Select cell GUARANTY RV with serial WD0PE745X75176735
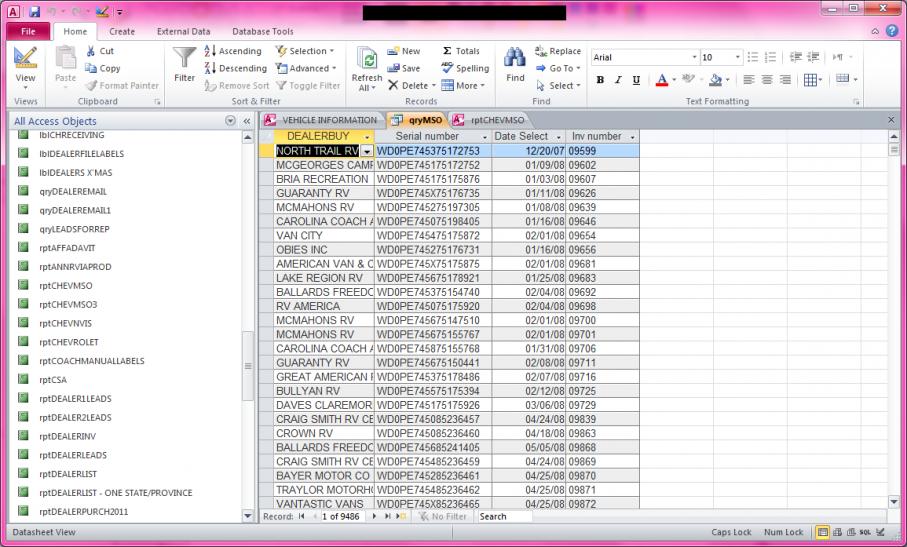The image size is (907, 547). [324, 193]
